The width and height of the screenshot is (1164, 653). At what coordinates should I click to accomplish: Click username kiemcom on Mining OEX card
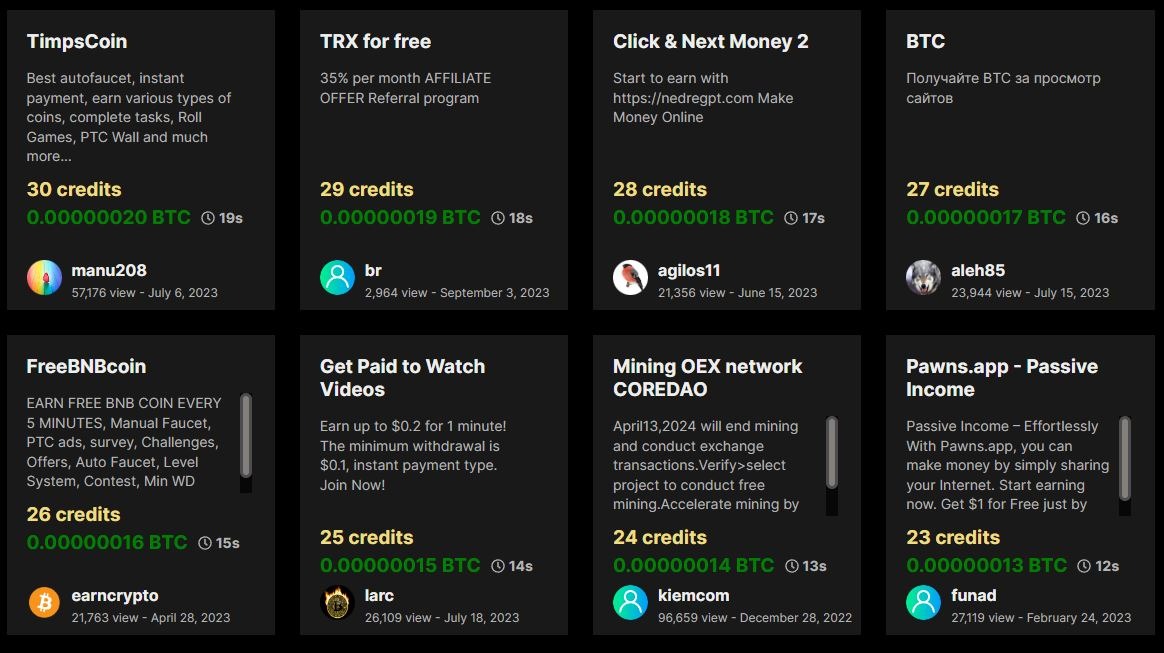tap(693, 595)
